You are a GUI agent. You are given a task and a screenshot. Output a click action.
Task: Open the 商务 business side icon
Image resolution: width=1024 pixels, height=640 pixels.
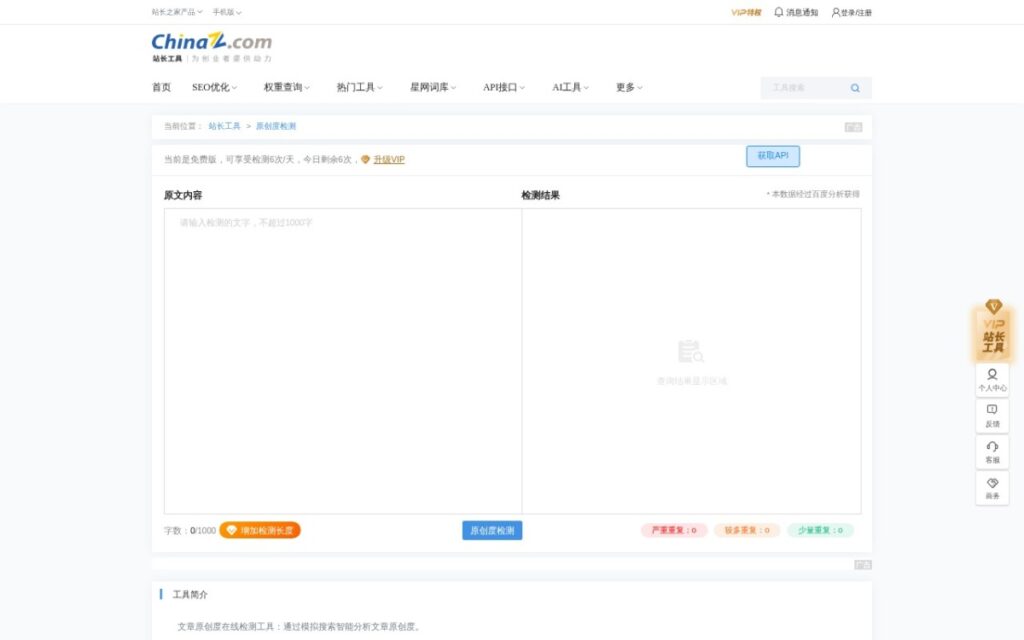click(x=992, y=488)
